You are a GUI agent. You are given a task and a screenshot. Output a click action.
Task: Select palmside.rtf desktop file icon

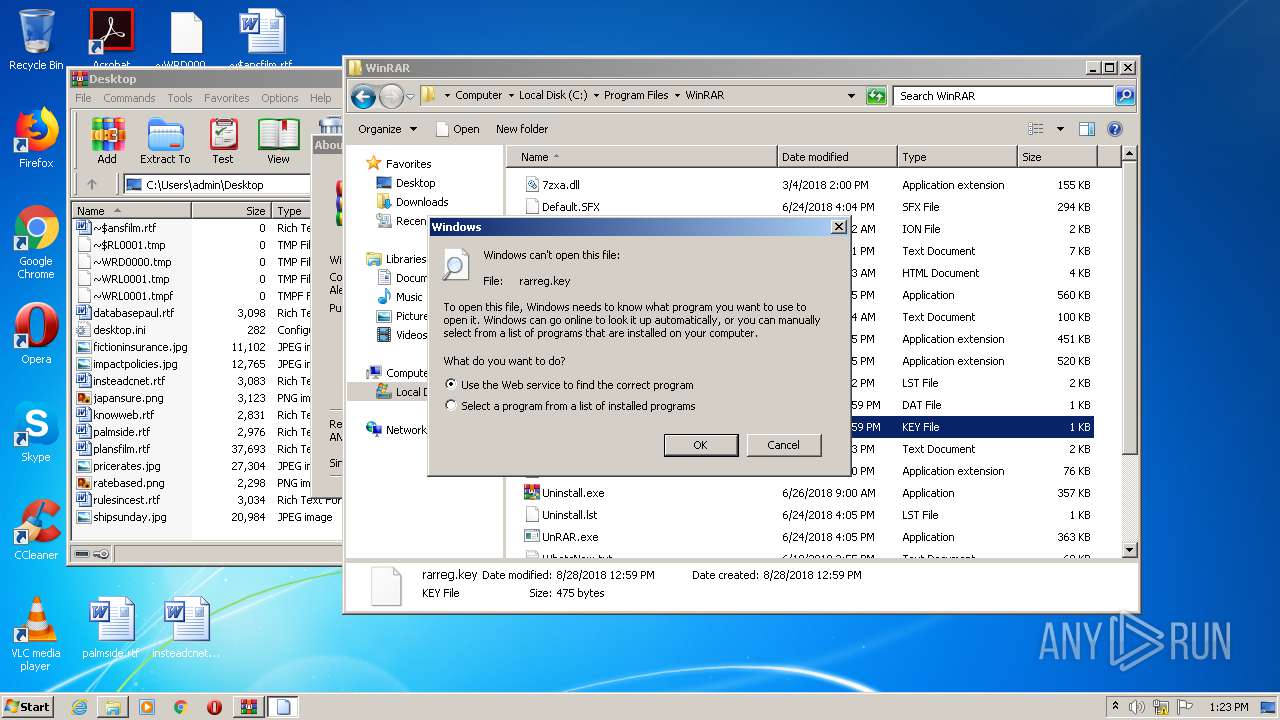point(110,628)
